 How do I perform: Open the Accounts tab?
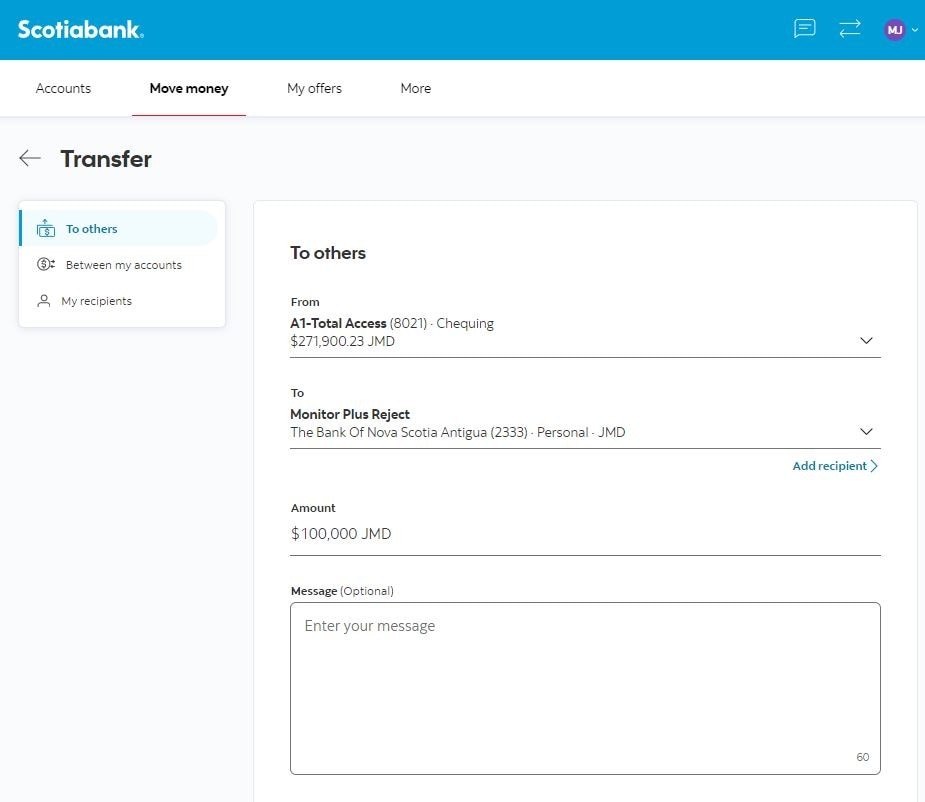coord(63,88)
